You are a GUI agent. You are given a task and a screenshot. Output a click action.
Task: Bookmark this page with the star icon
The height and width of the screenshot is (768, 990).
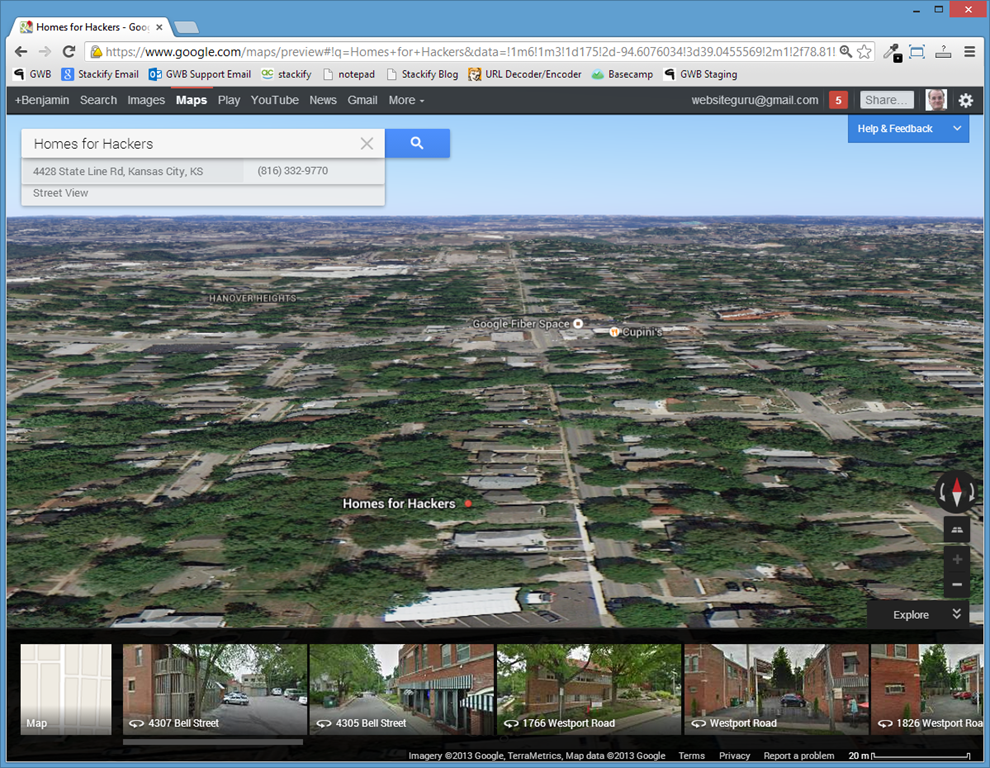tap(864, 52)
